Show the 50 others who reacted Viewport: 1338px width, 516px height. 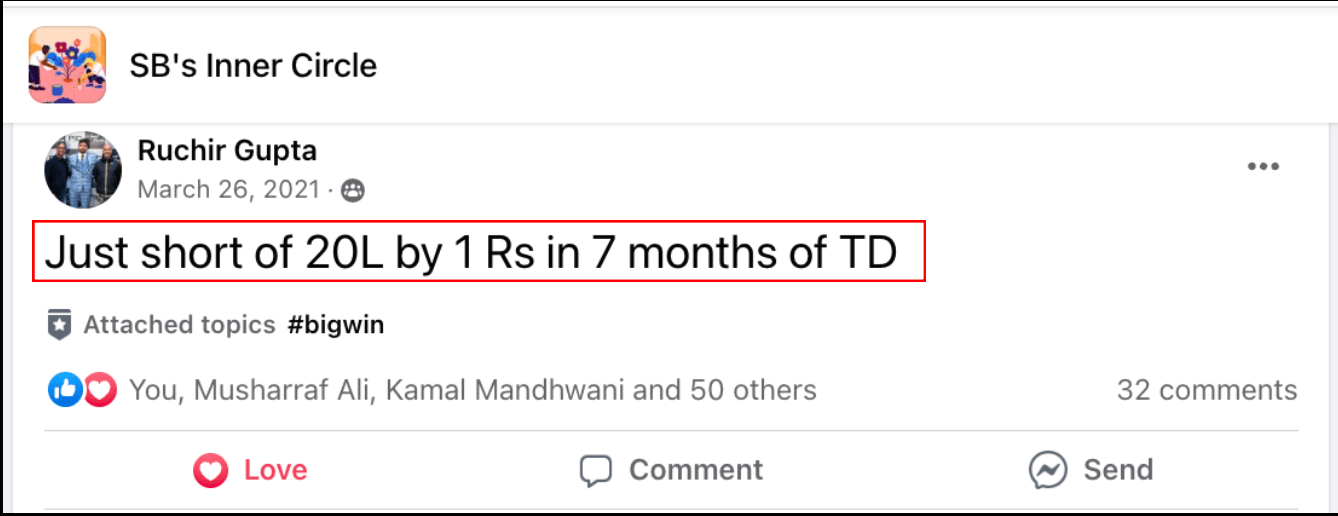tap(748, 390)
